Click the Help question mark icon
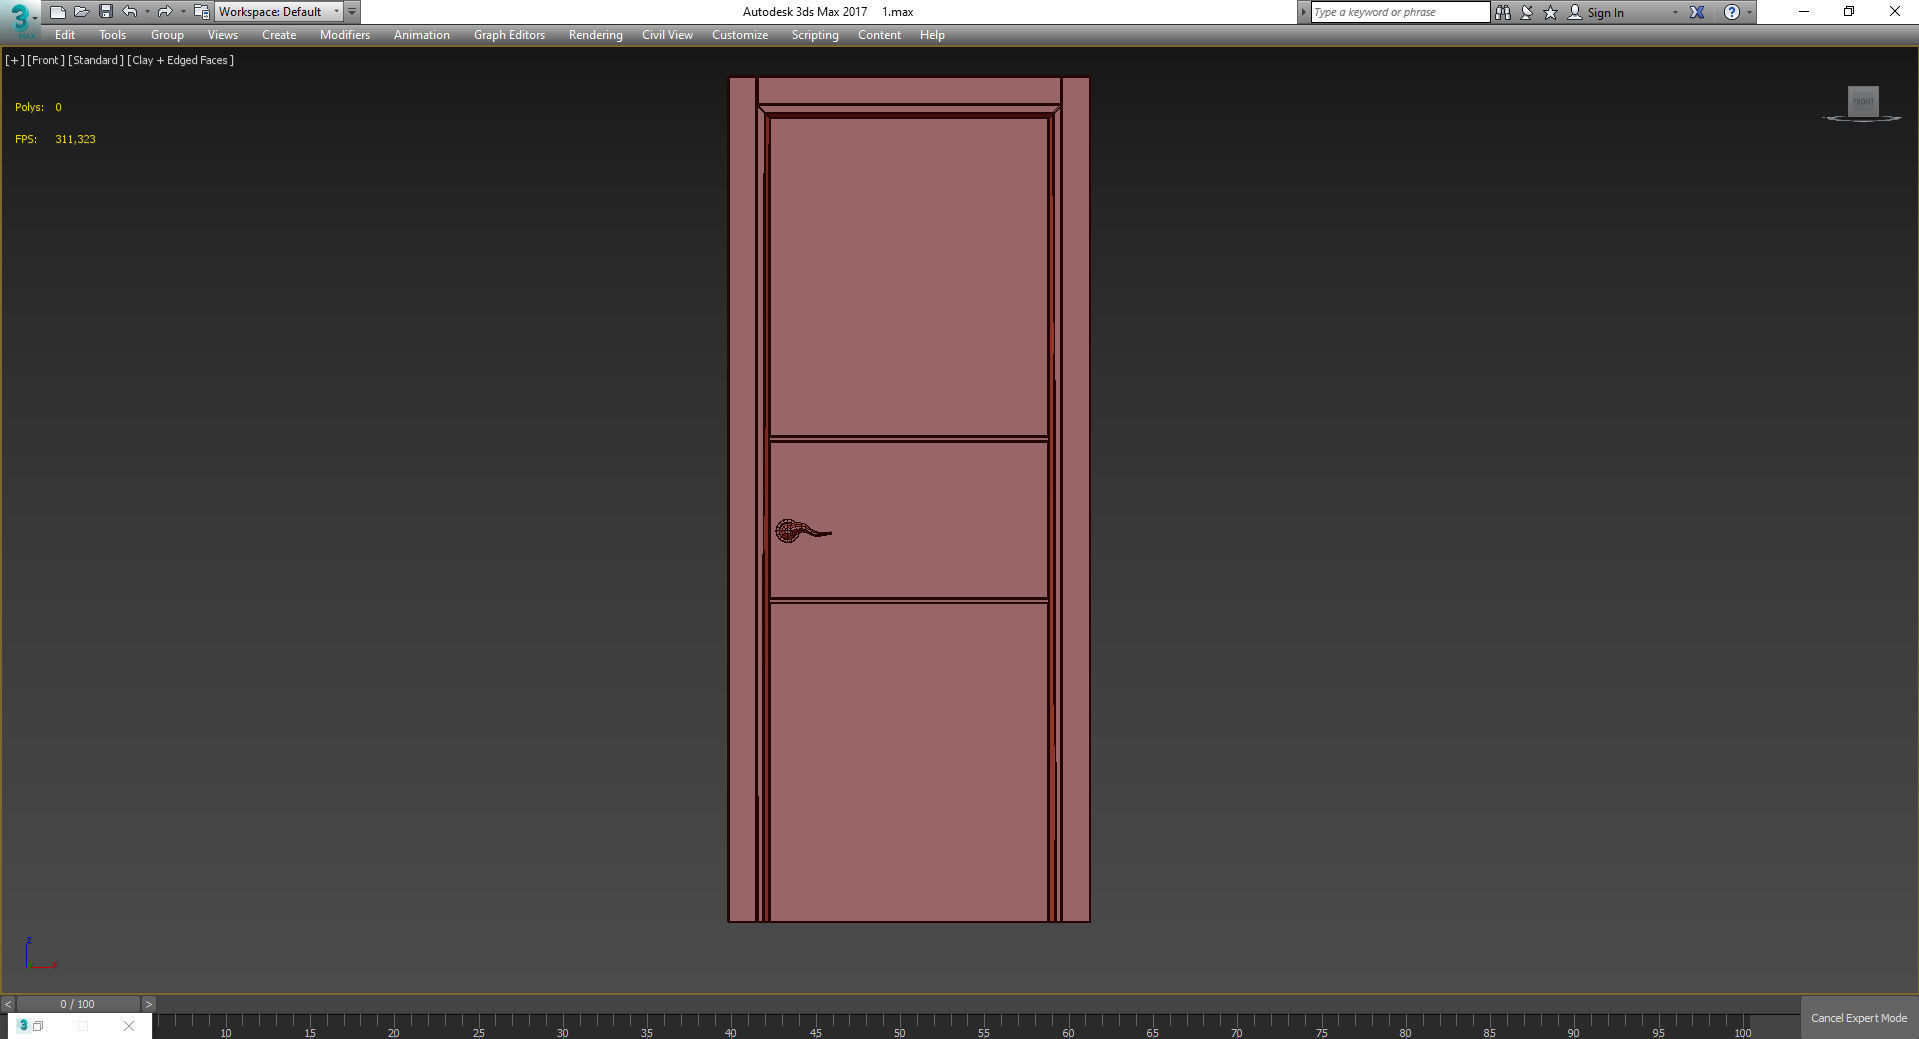Screen dimensions: 1919x1039 (x=1732, y=12)
